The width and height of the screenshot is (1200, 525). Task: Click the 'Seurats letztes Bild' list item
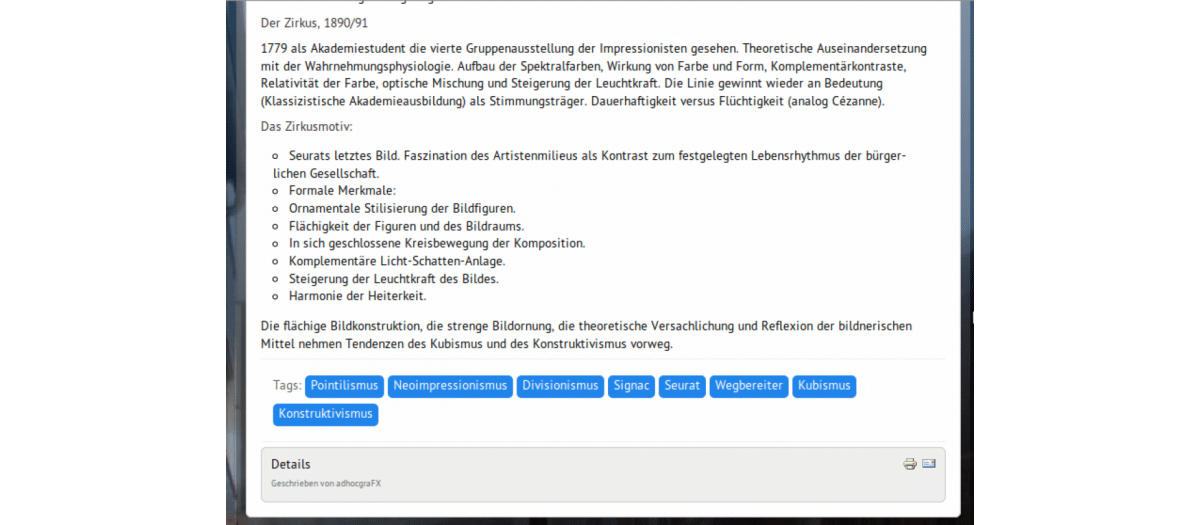coord(590,164)
